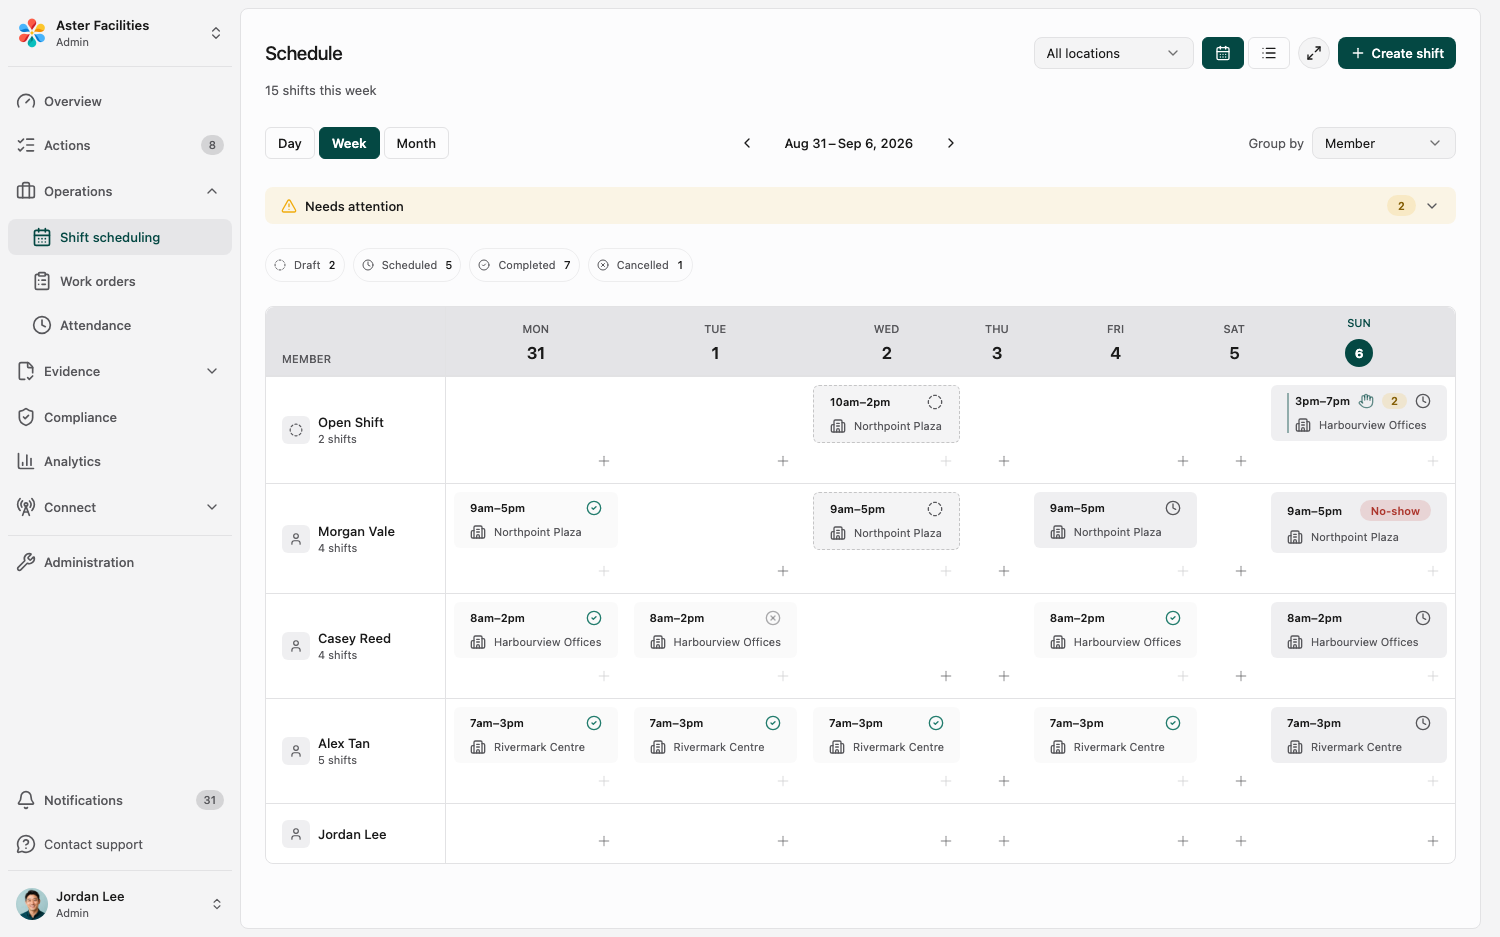Open Contact support link
Image resolution: width=1500 pixels, height=937 pixels.
[x=120, y=844]
